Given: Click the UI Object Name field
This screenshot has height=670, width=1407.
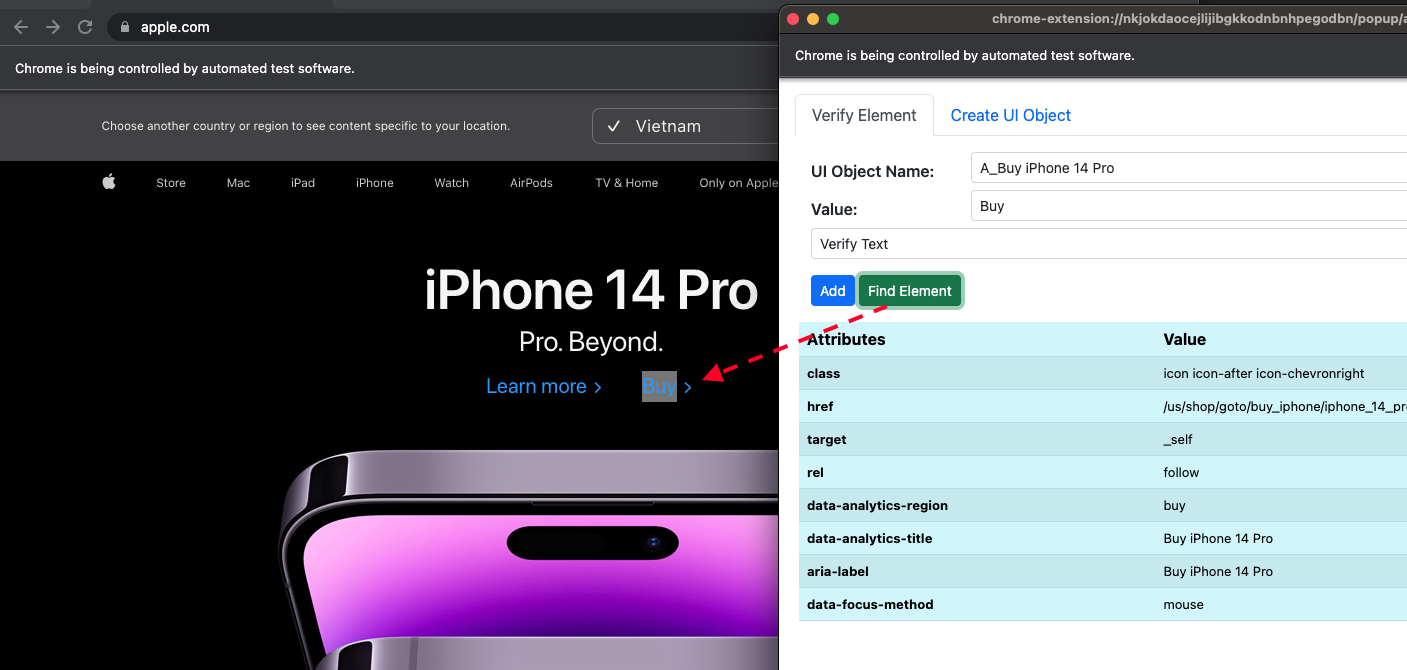Looking at the screenshot, I should click(x=1188, y=168).
